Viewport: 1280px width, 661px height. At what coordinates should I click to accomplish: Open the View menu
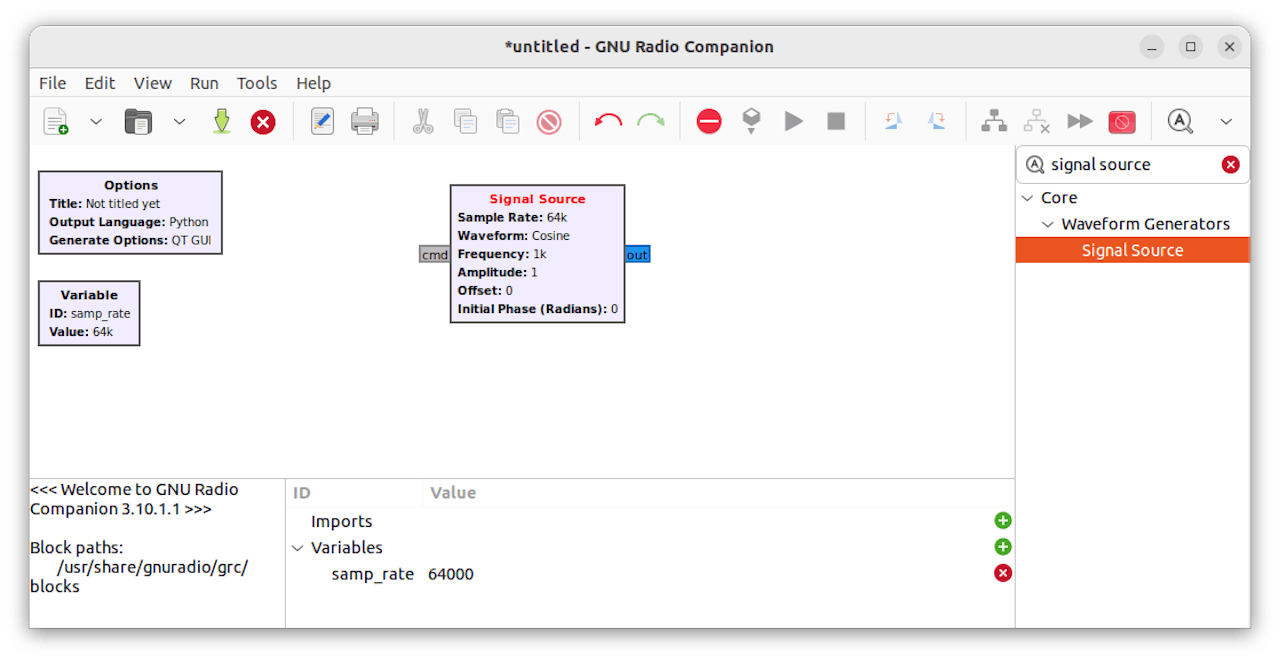coord(153,83)
